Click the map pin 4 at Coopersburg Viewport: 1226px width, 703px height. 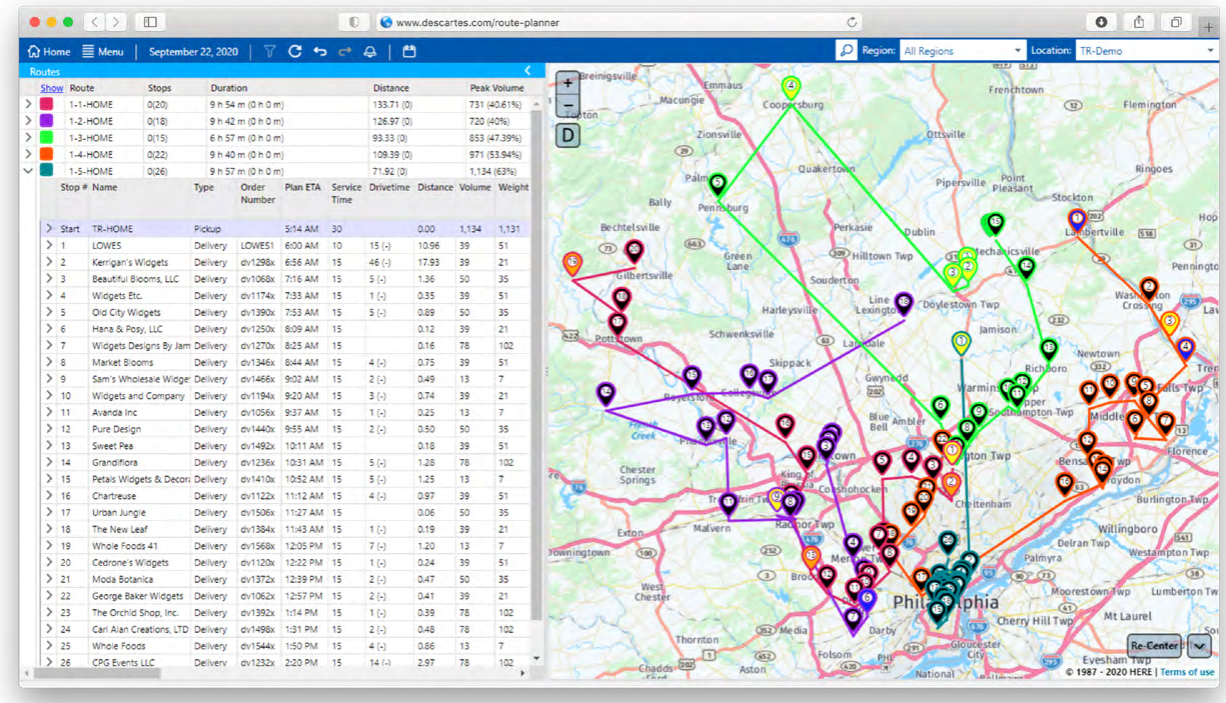pos(791,87)
